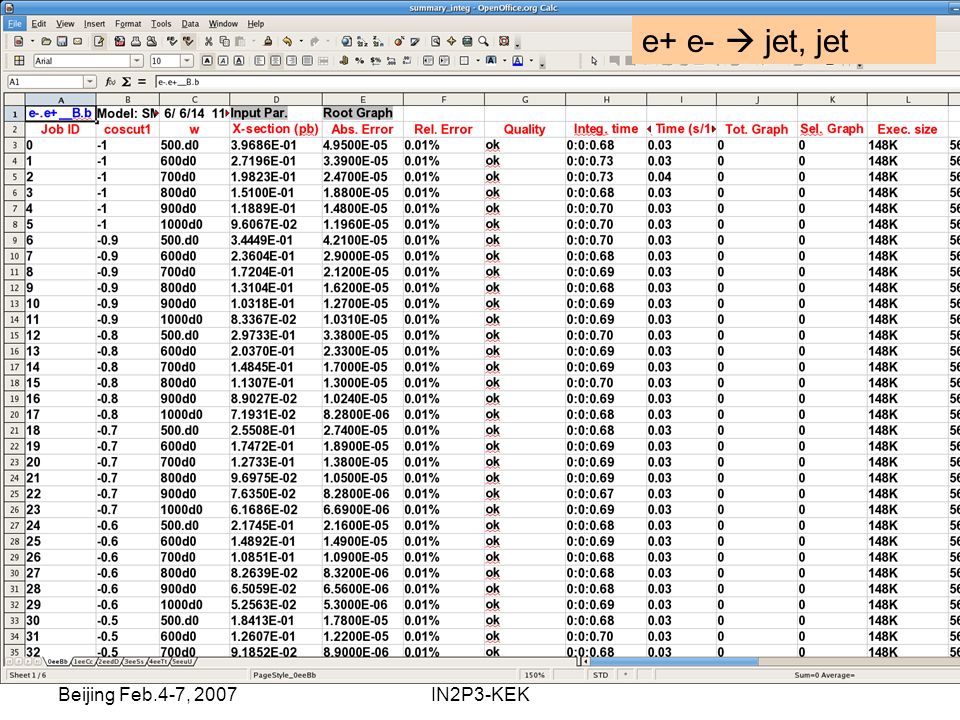960x720 pixels.
Task: Toggle AutoSpellcheck on or off
Action: [188, 41]
